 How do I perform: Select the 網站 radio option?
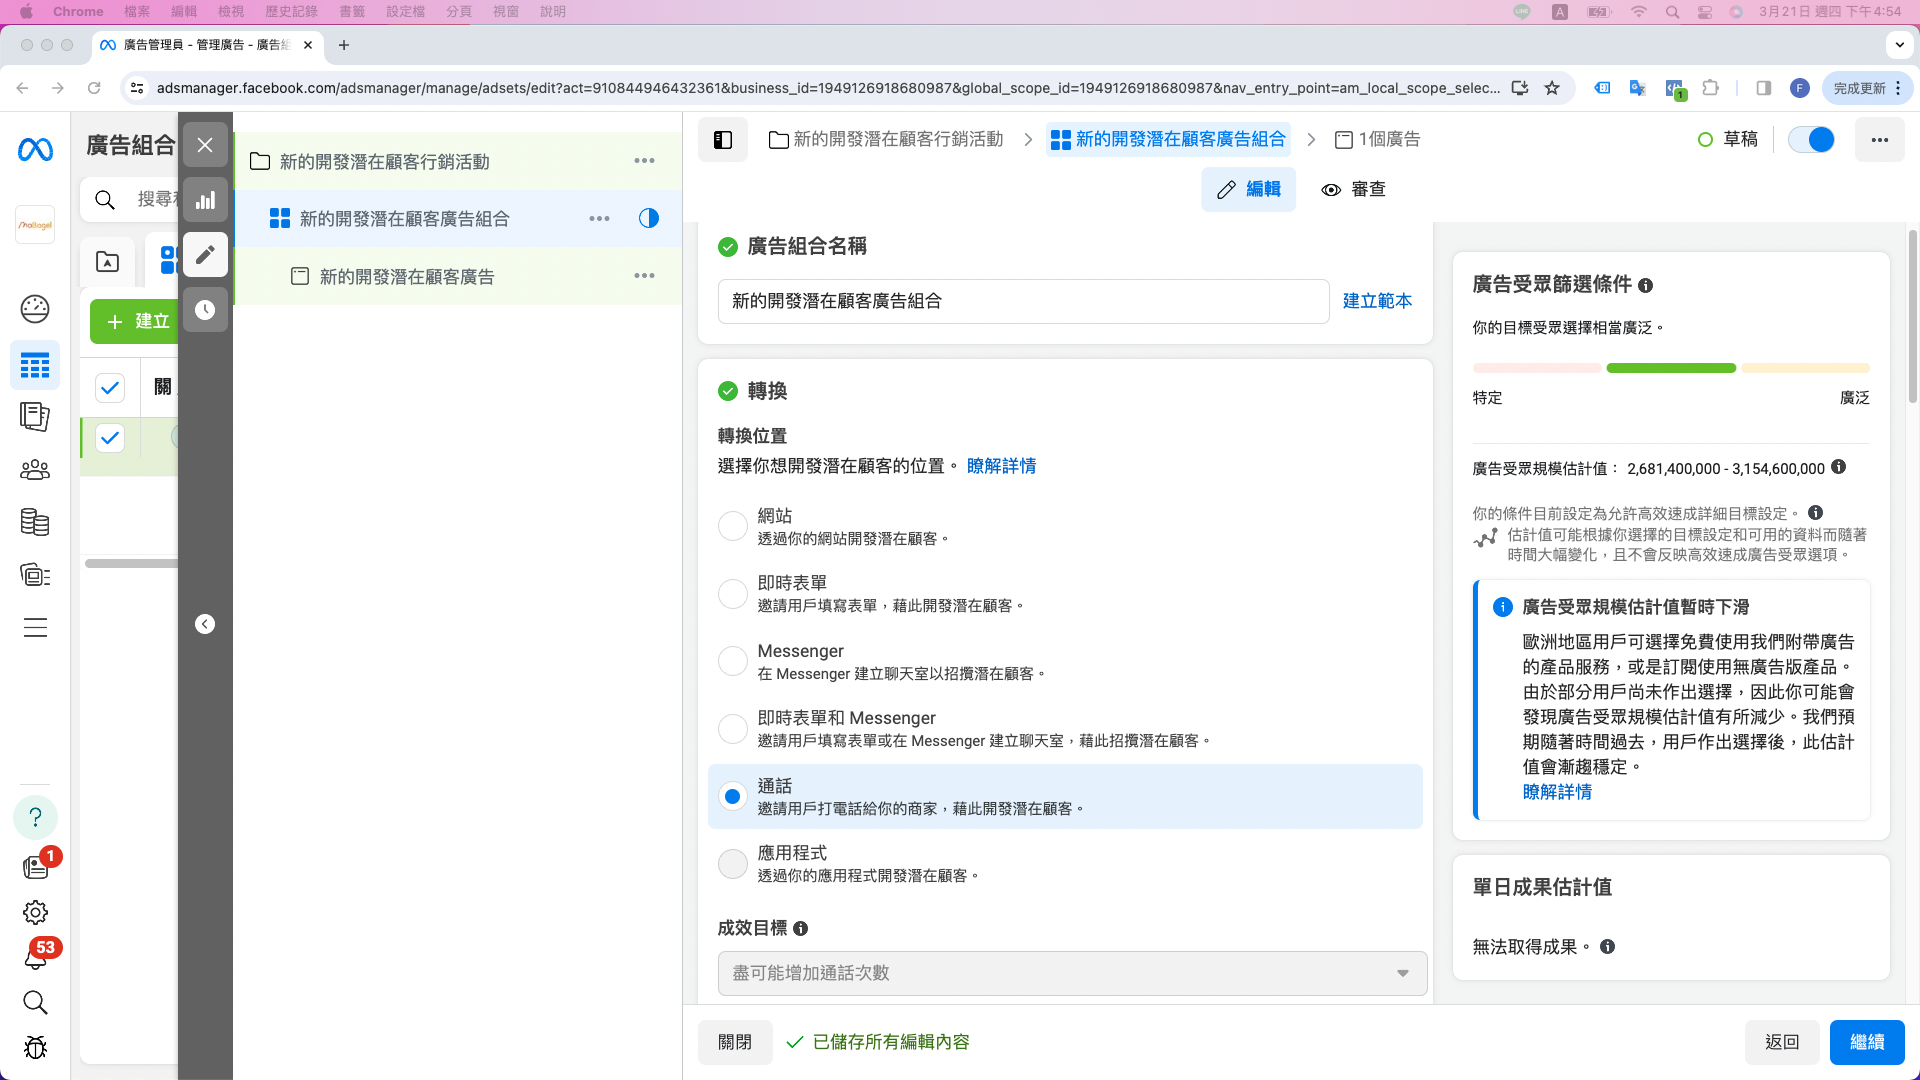click(733, 526)
